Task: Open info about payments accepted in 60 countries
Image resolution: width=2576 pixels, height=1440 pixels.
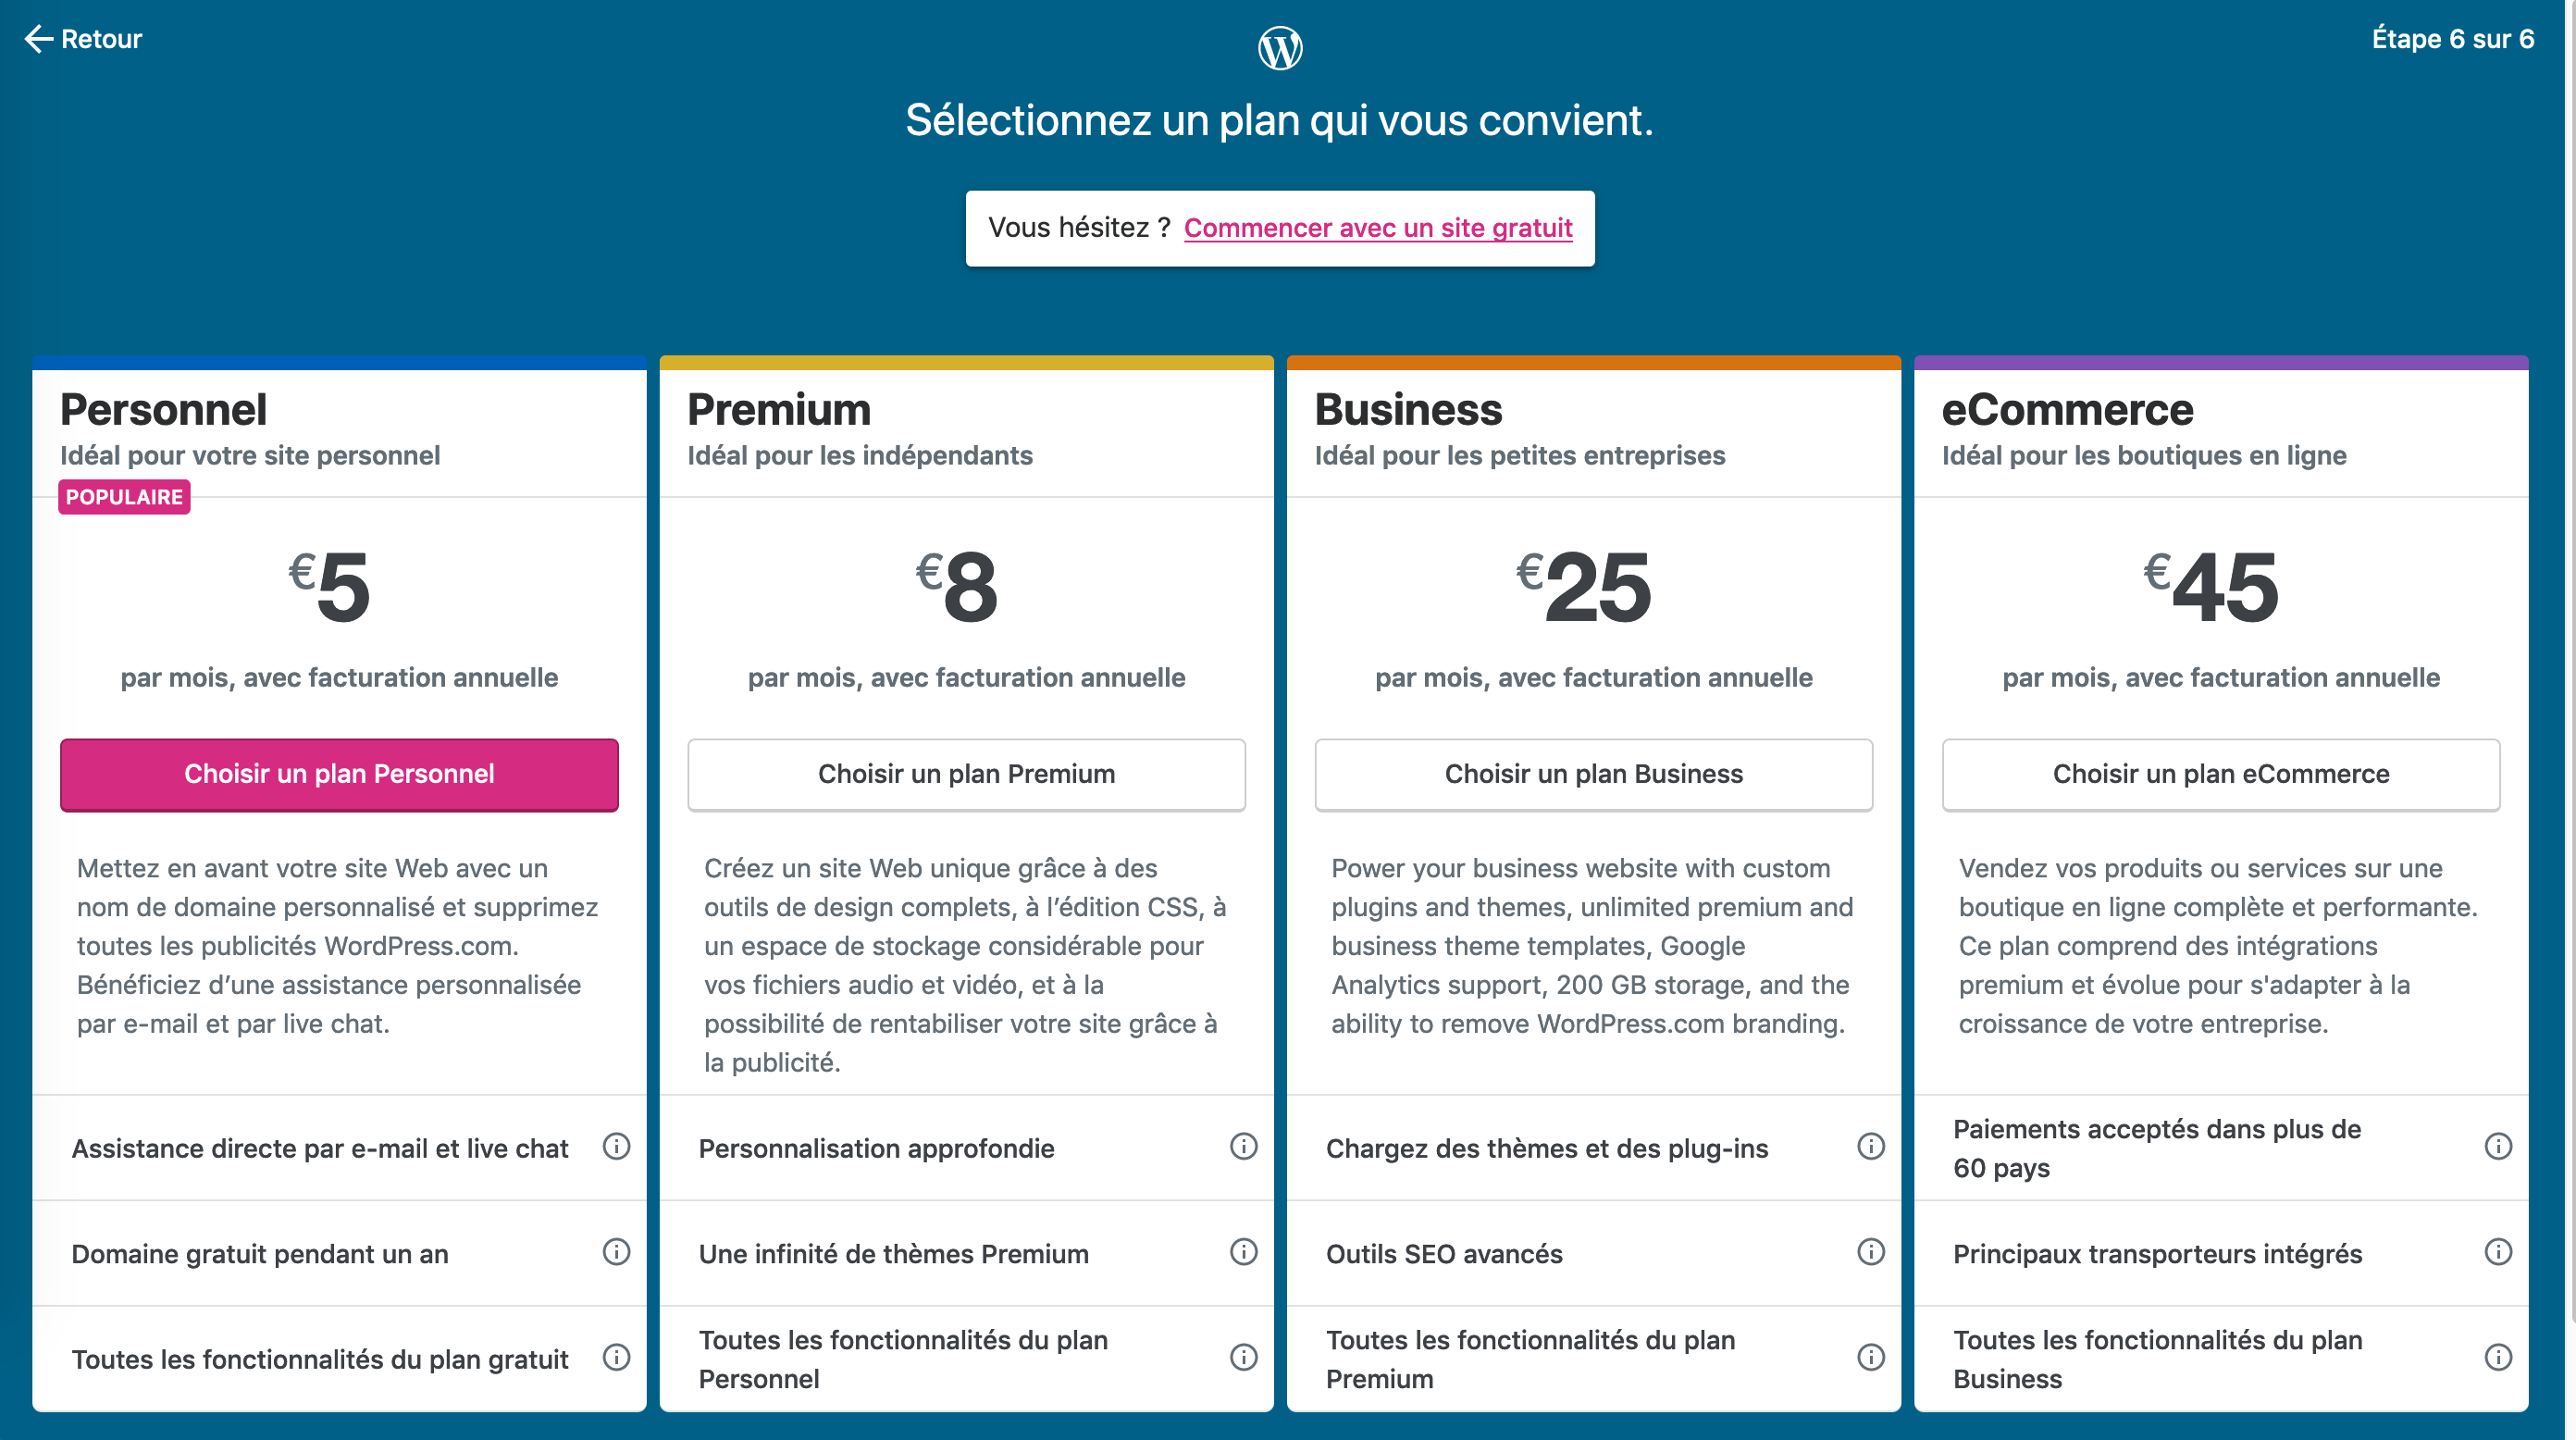Action: click(x=2497, y=1147)
